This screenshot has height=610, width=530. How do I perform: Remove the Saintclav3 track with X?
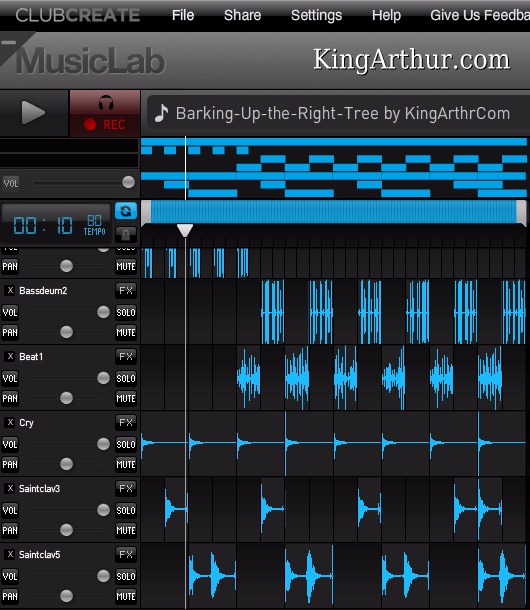[x=10, y=489]
